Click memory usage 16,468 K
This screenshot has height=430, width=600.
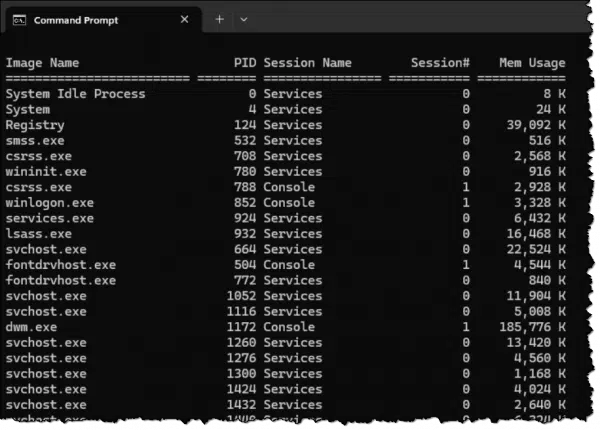[536, 234]
